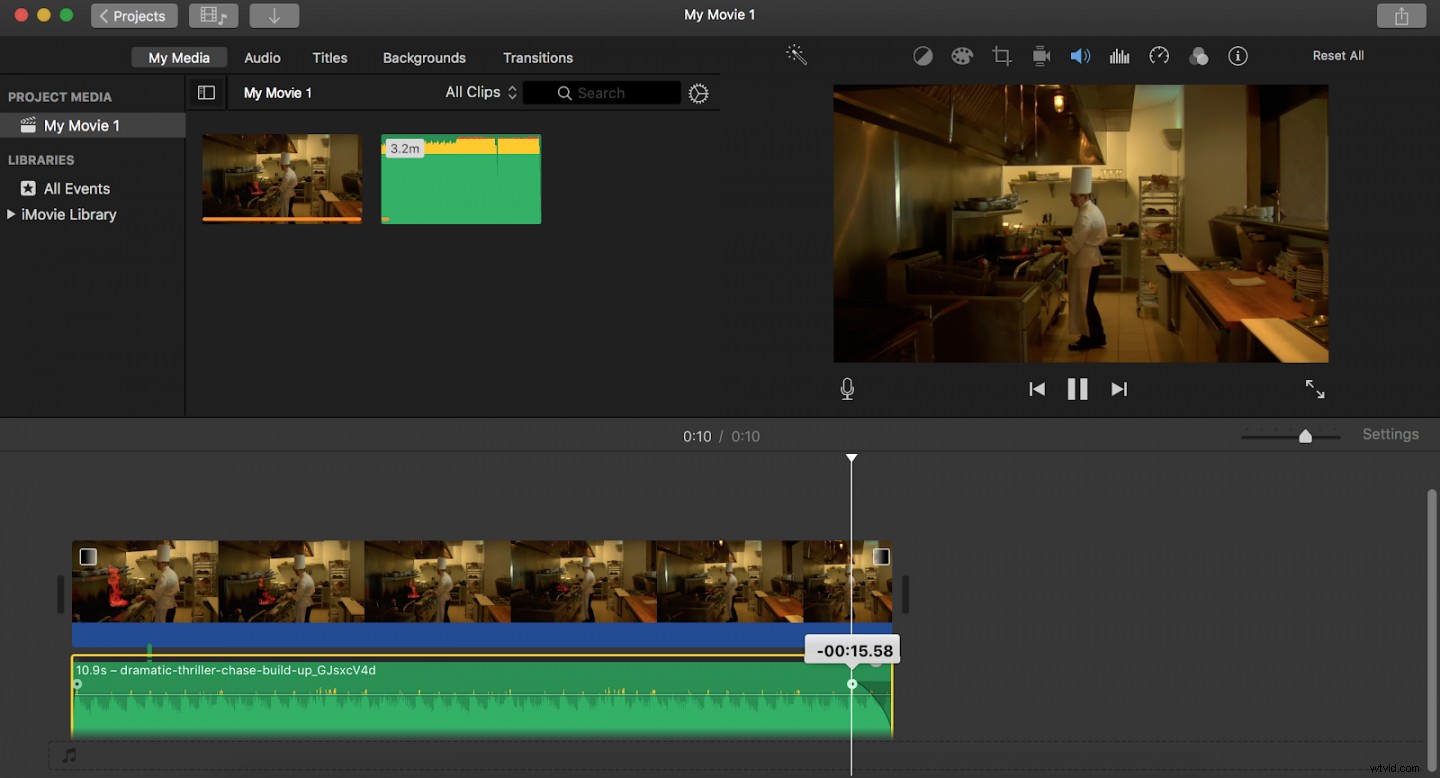Switch to the Transitions tab

[x=537, y=57]
